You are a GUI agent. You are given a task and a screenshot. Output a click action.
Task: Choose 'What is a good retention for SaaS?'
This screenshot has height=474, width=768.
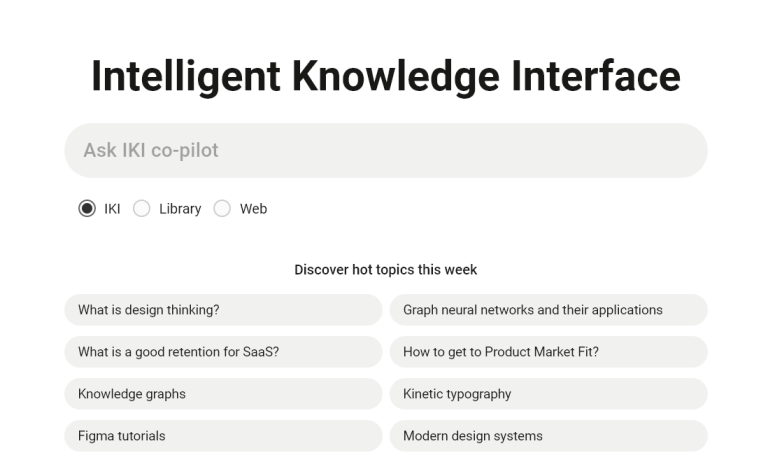pos(223,352)
